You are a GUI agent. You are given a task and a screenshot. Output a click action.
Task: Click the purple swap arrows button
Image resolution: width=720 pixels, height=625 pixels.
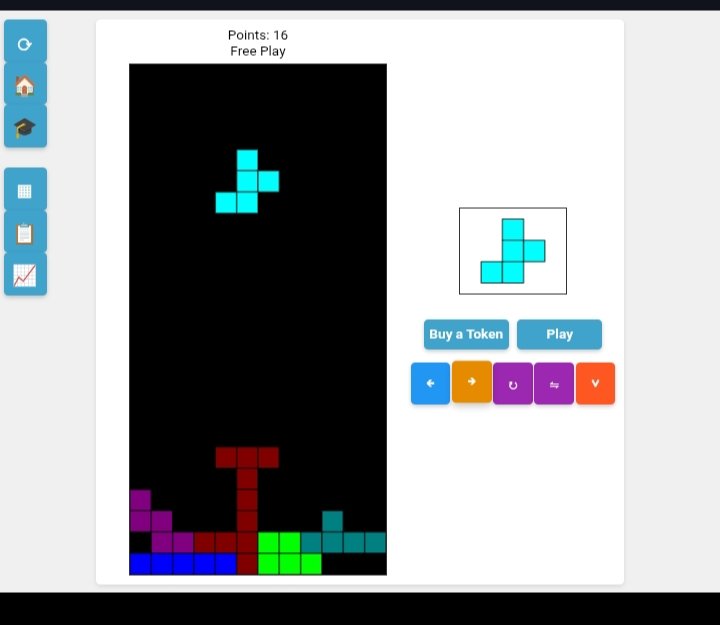(554, 383)
